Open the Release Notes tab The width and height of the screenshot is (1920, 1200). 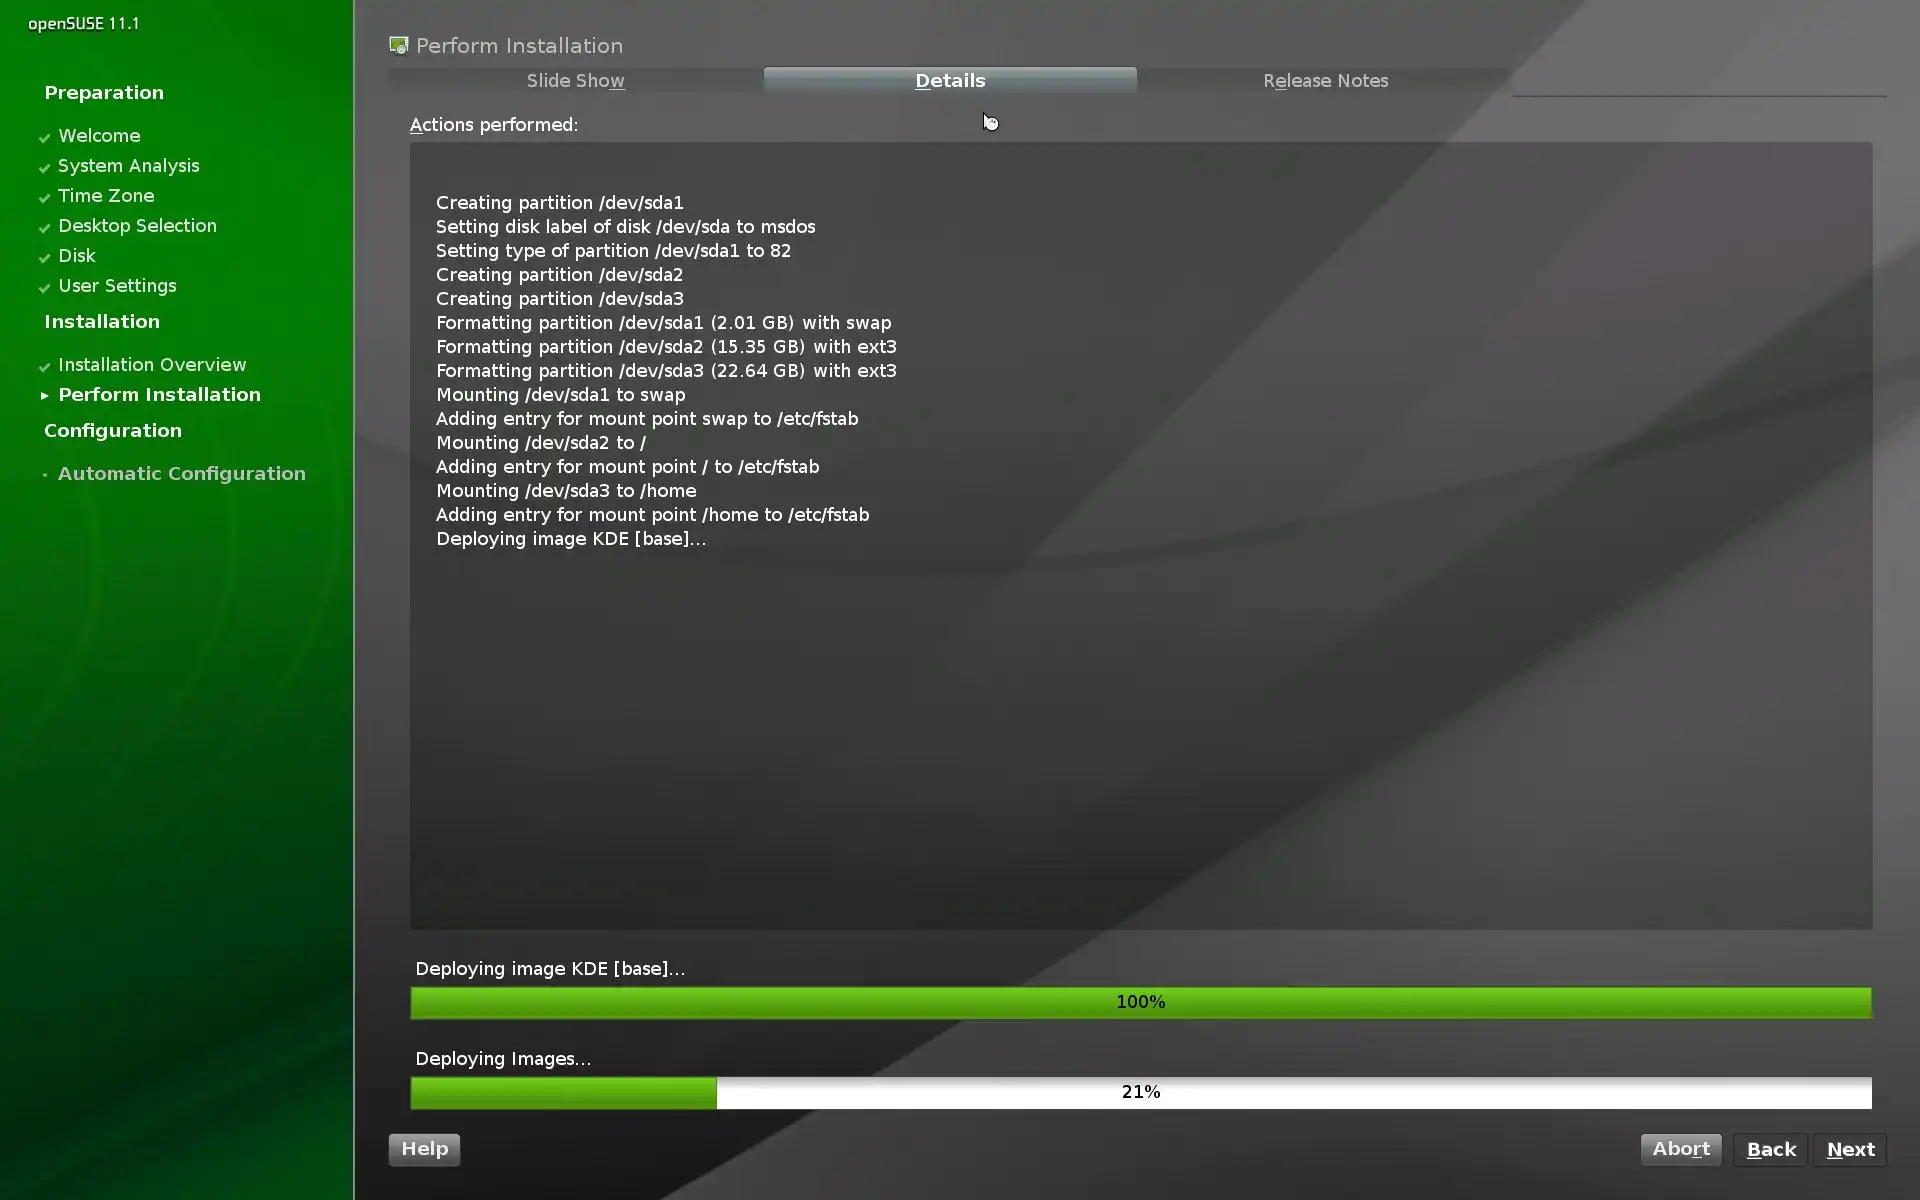coord(1325,81)
